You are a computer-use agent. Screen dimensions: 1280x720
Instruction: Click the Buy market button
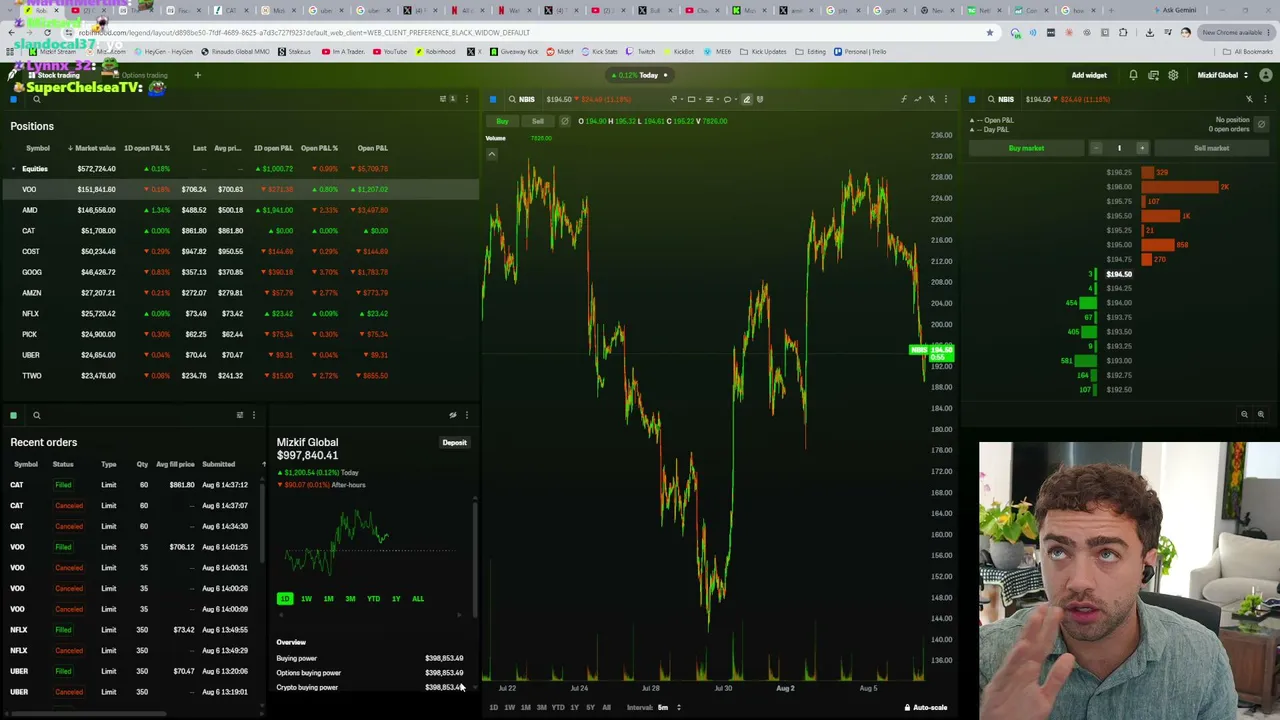1026,148
